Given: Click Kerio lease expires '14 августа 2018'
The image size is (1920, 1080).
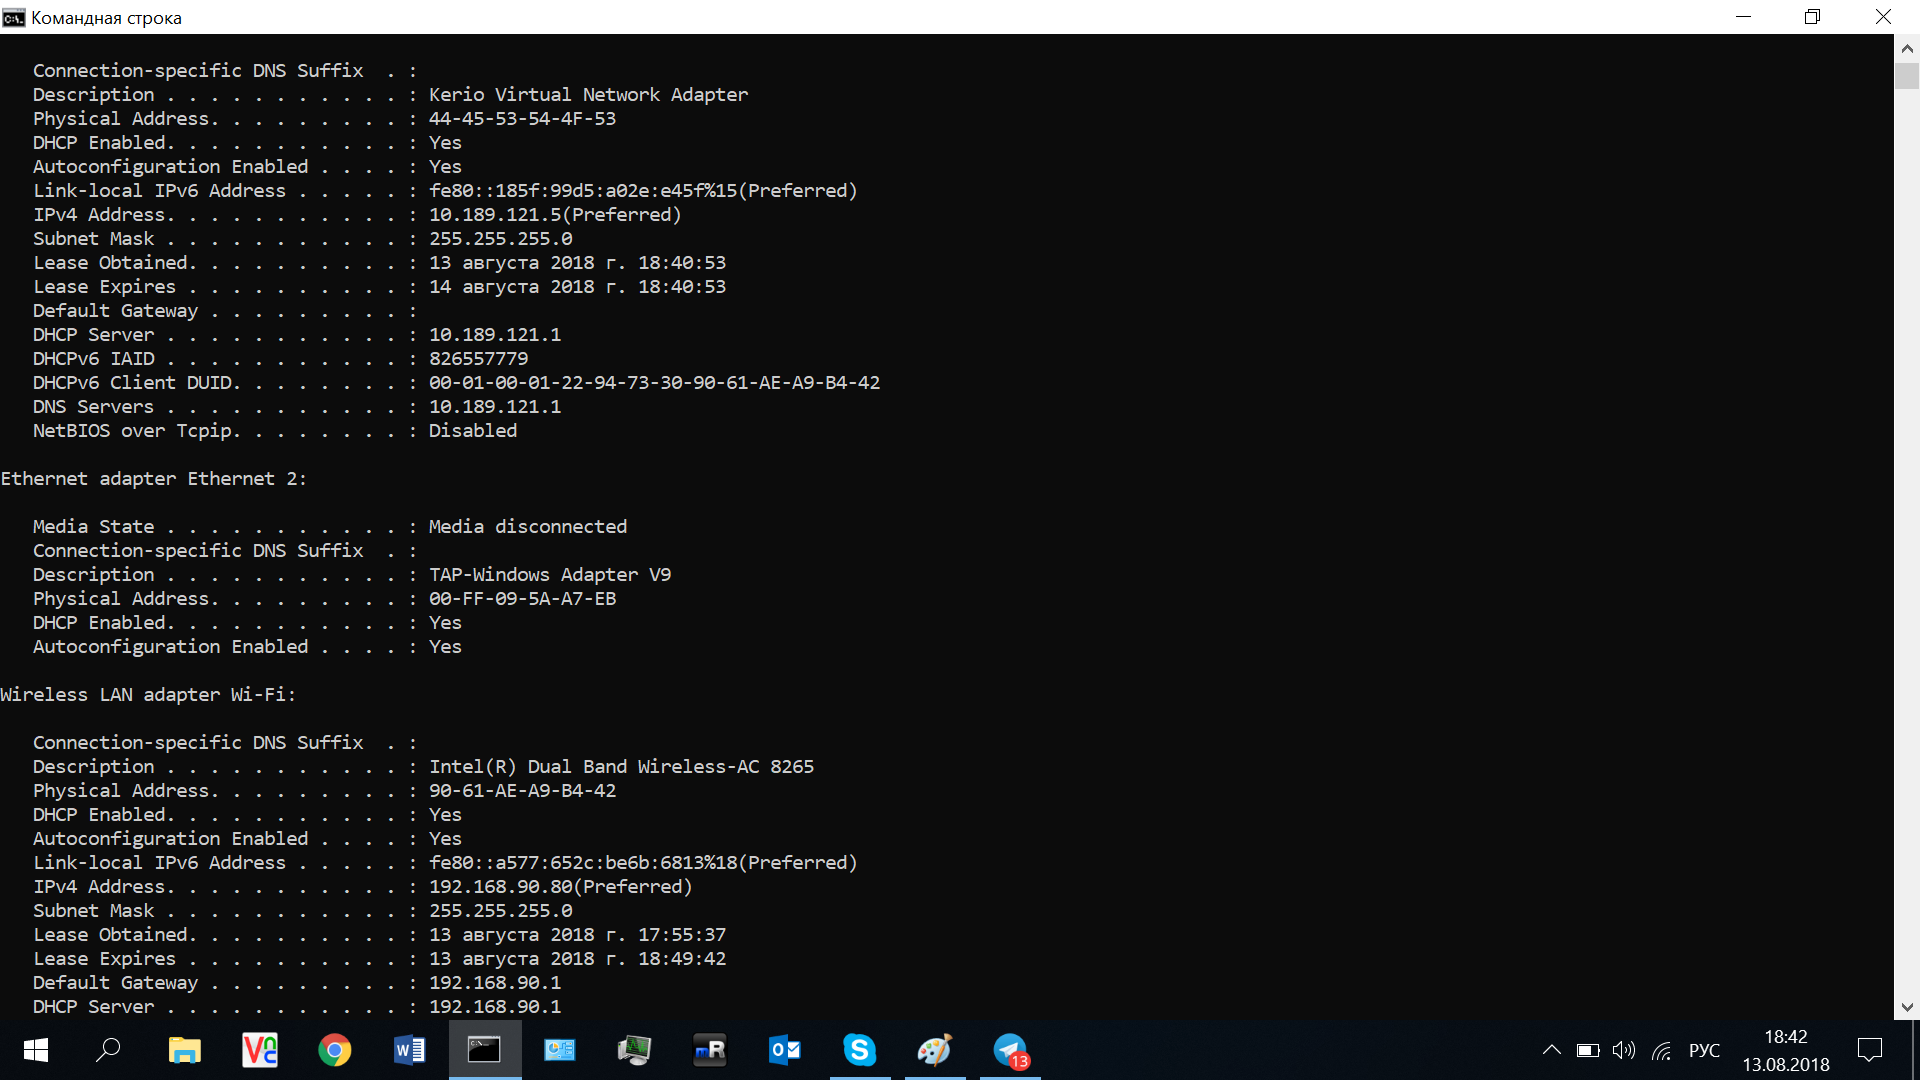Looking at the screenshot, I should [511, 286].
